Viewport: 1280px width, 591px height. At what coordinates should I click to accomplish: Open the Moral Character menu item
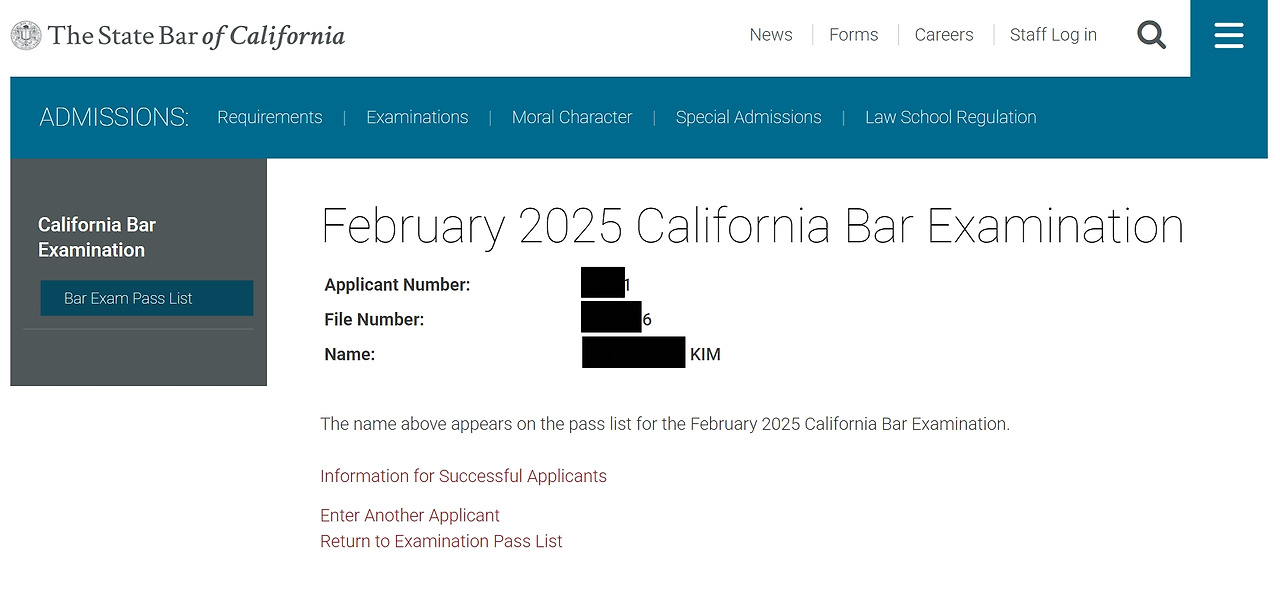click(x=572, y=117)
